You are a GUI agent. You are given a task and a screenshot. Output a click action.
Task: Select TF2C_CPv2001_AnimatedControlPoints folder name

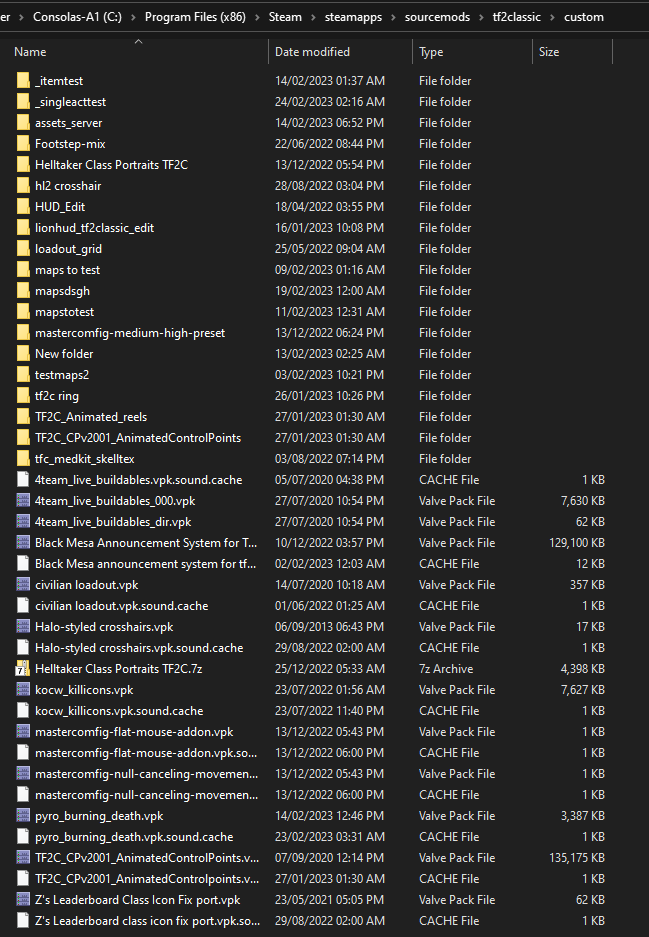(138, 437)
